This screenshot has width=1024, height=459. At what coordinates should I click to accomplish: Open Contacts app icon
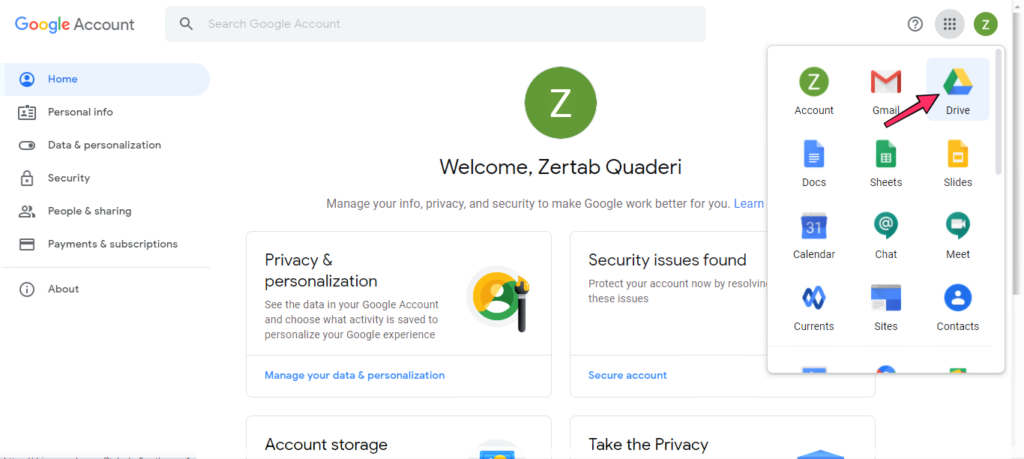coord(957,305)
